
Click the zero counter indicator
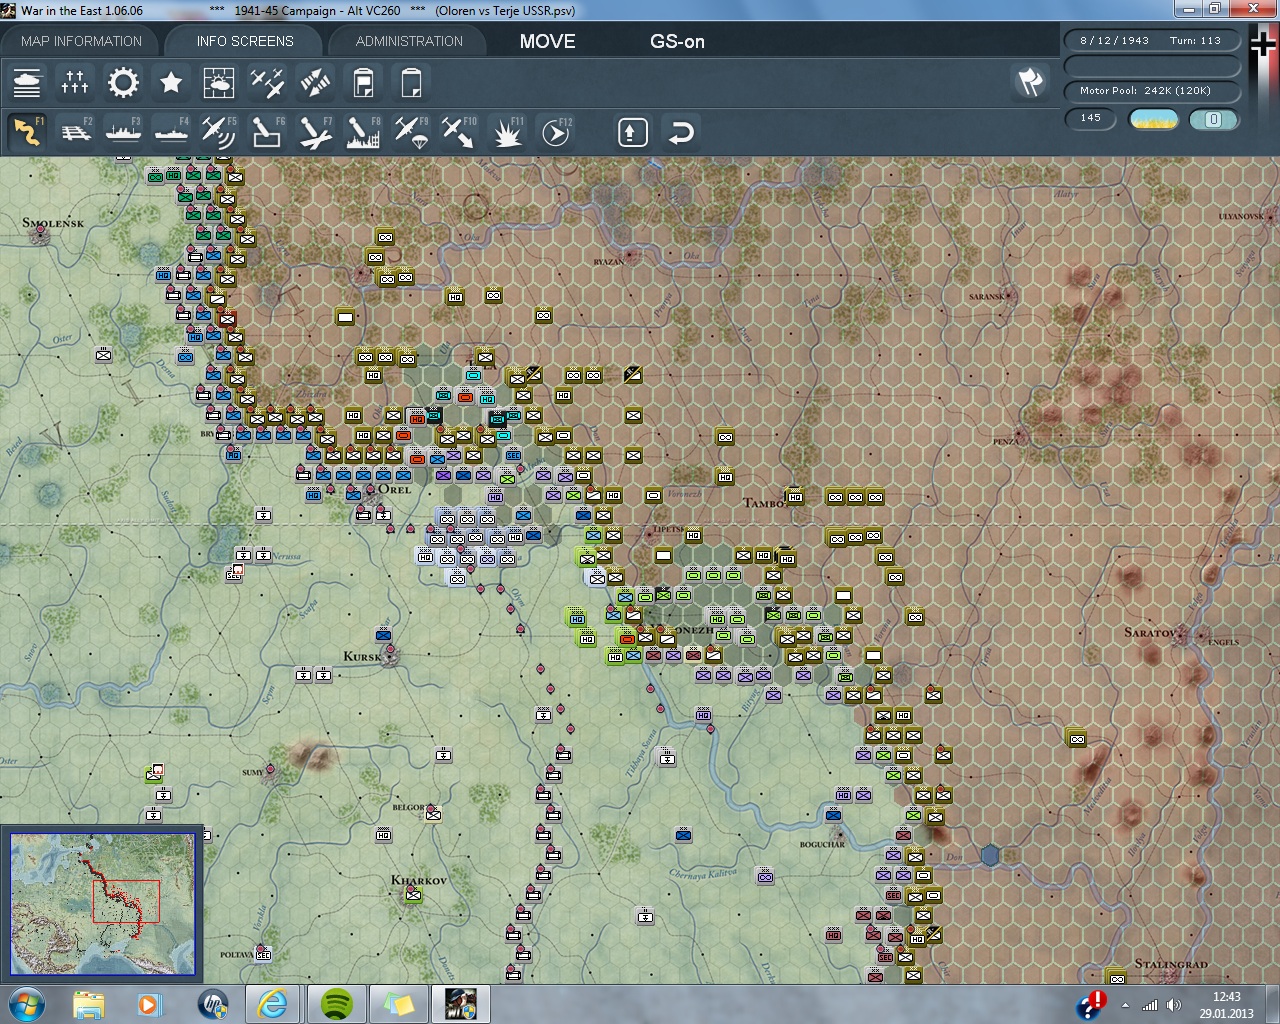point(1213,120)
